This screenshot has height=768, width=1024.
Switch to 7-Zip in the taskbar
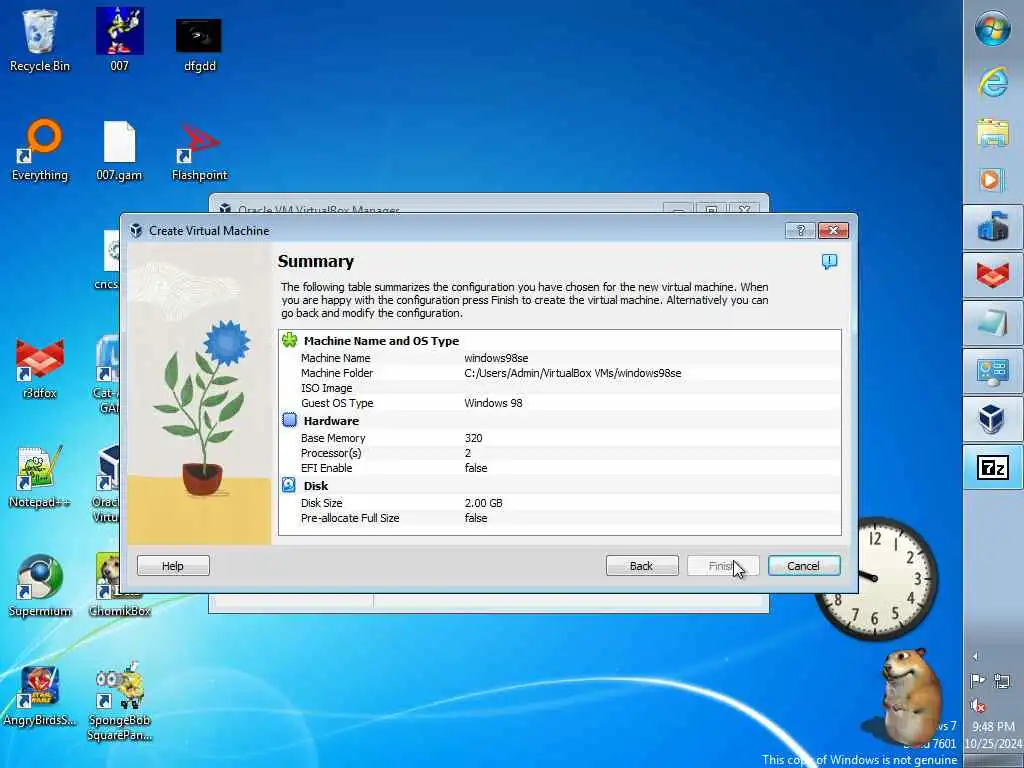point(993,467)
